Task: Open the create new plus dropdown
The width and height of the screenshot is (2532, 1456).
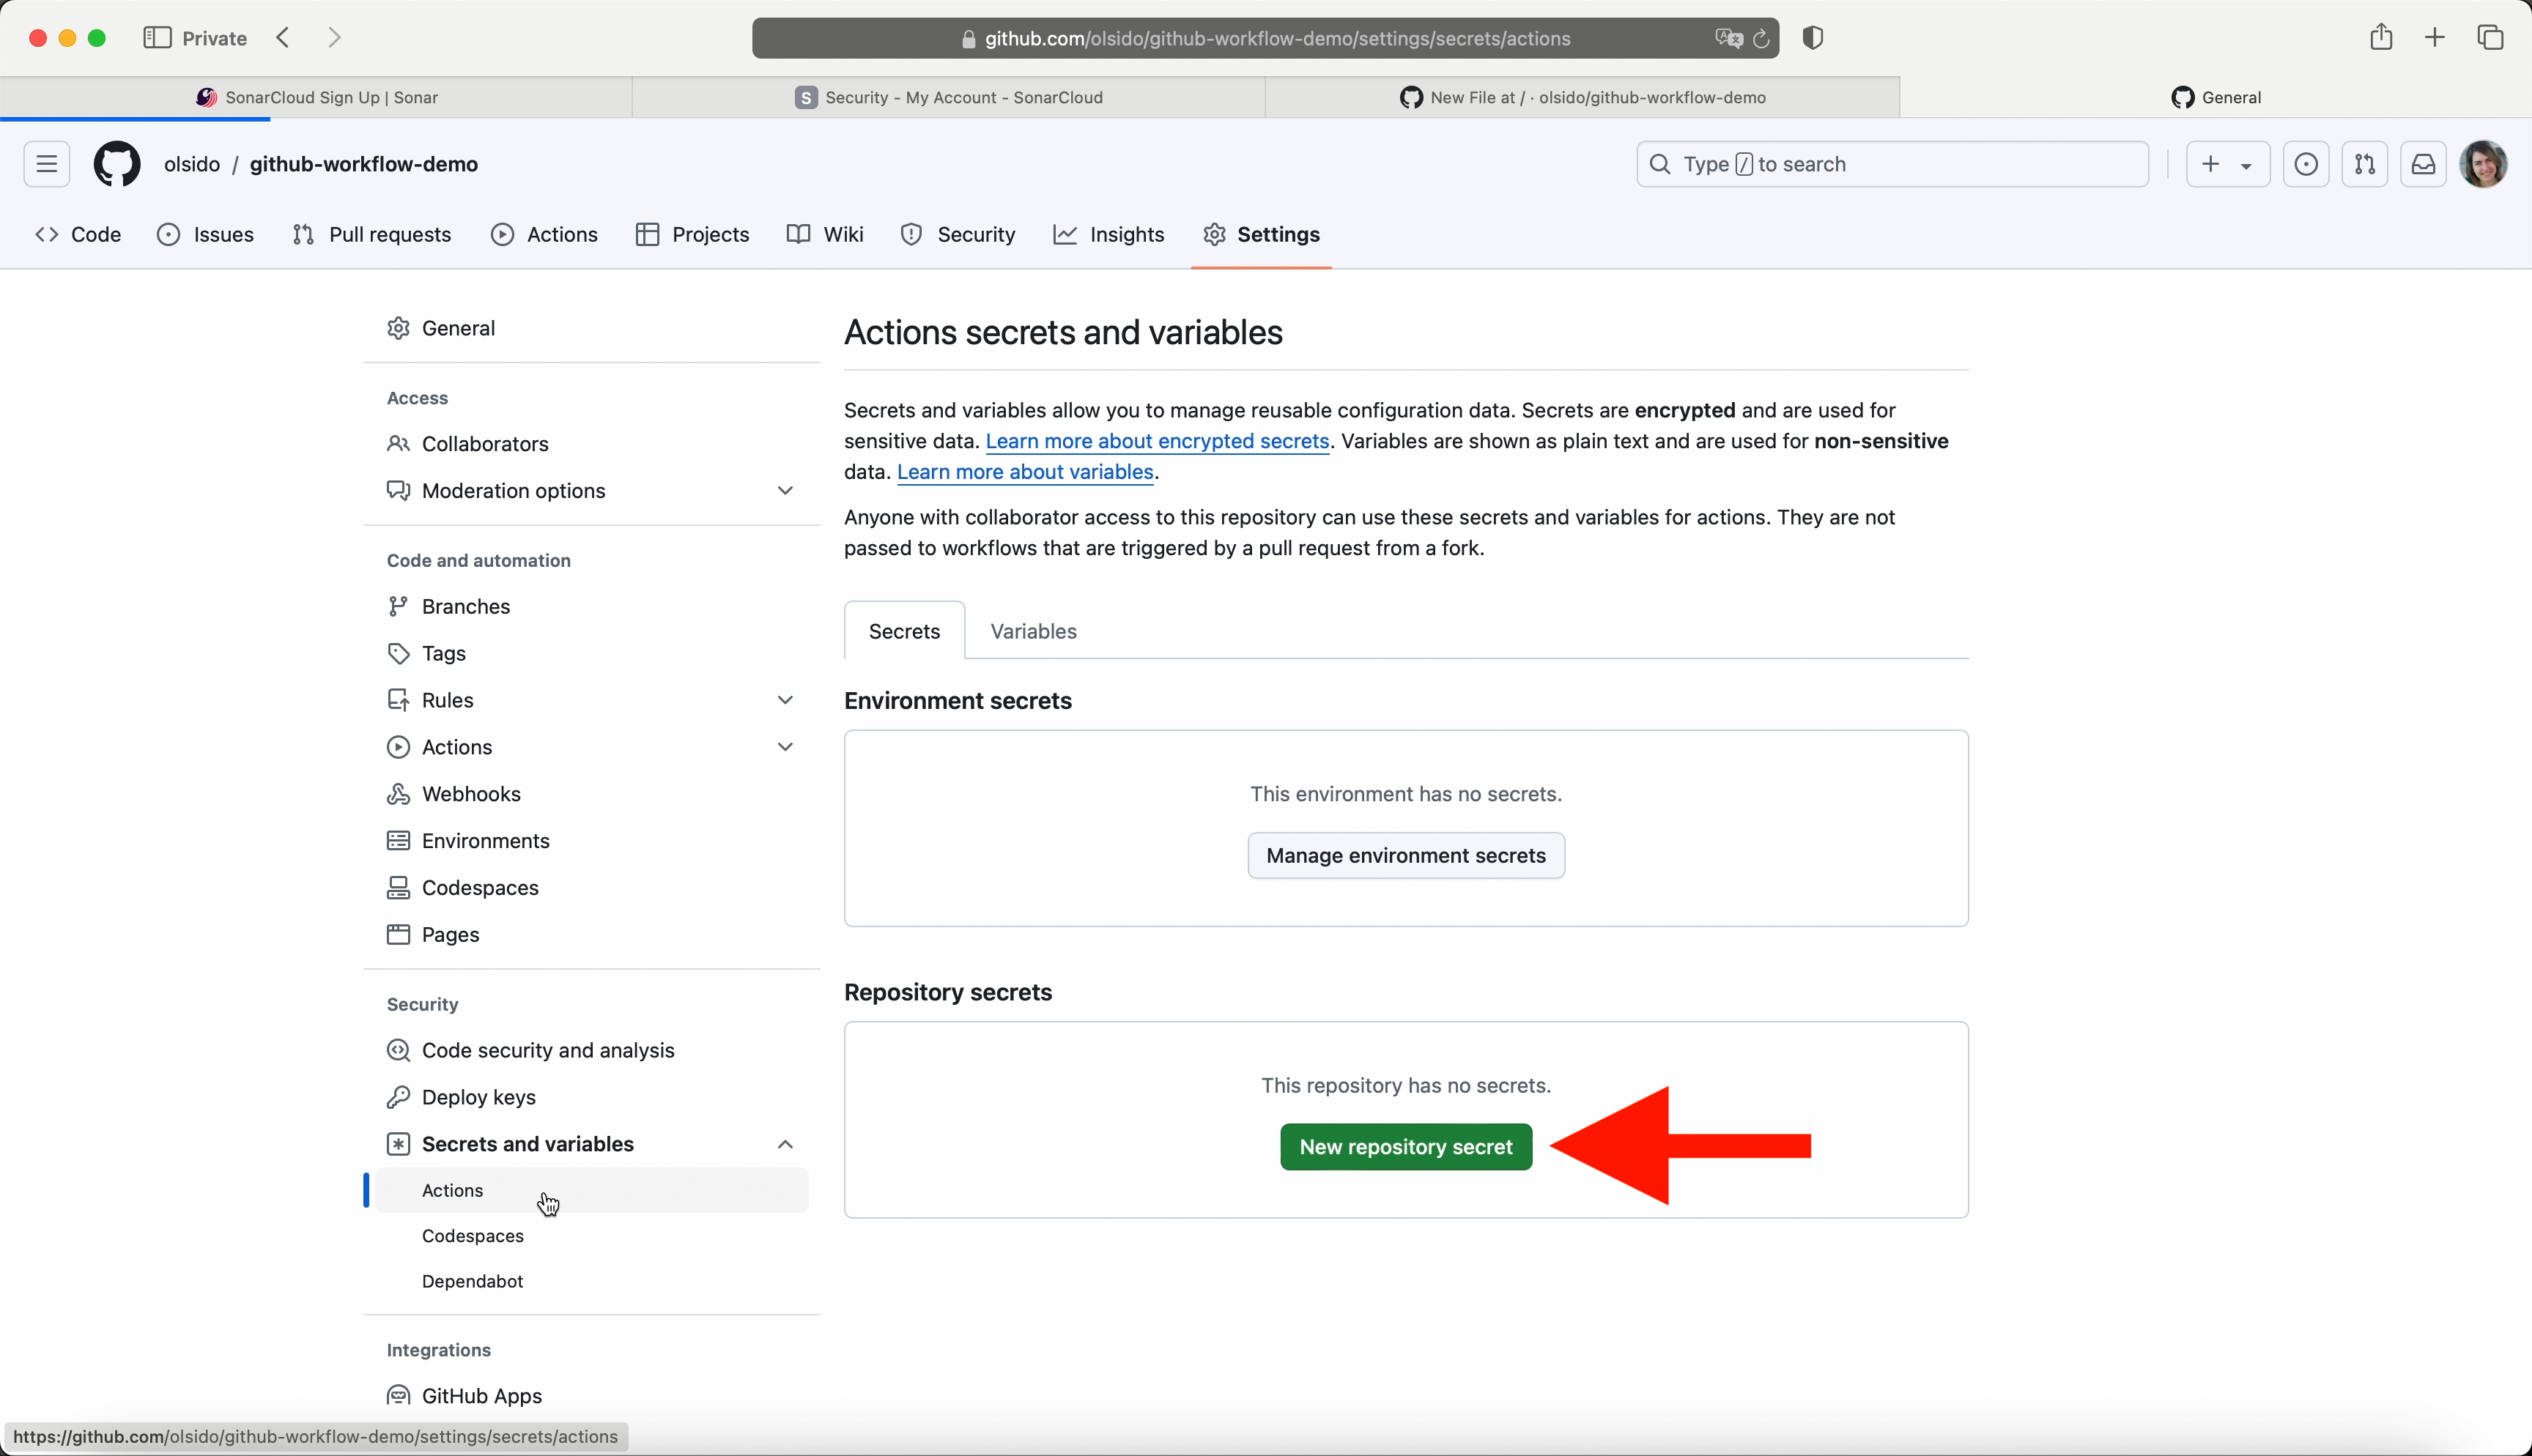Action: [x=2227, y=164]
